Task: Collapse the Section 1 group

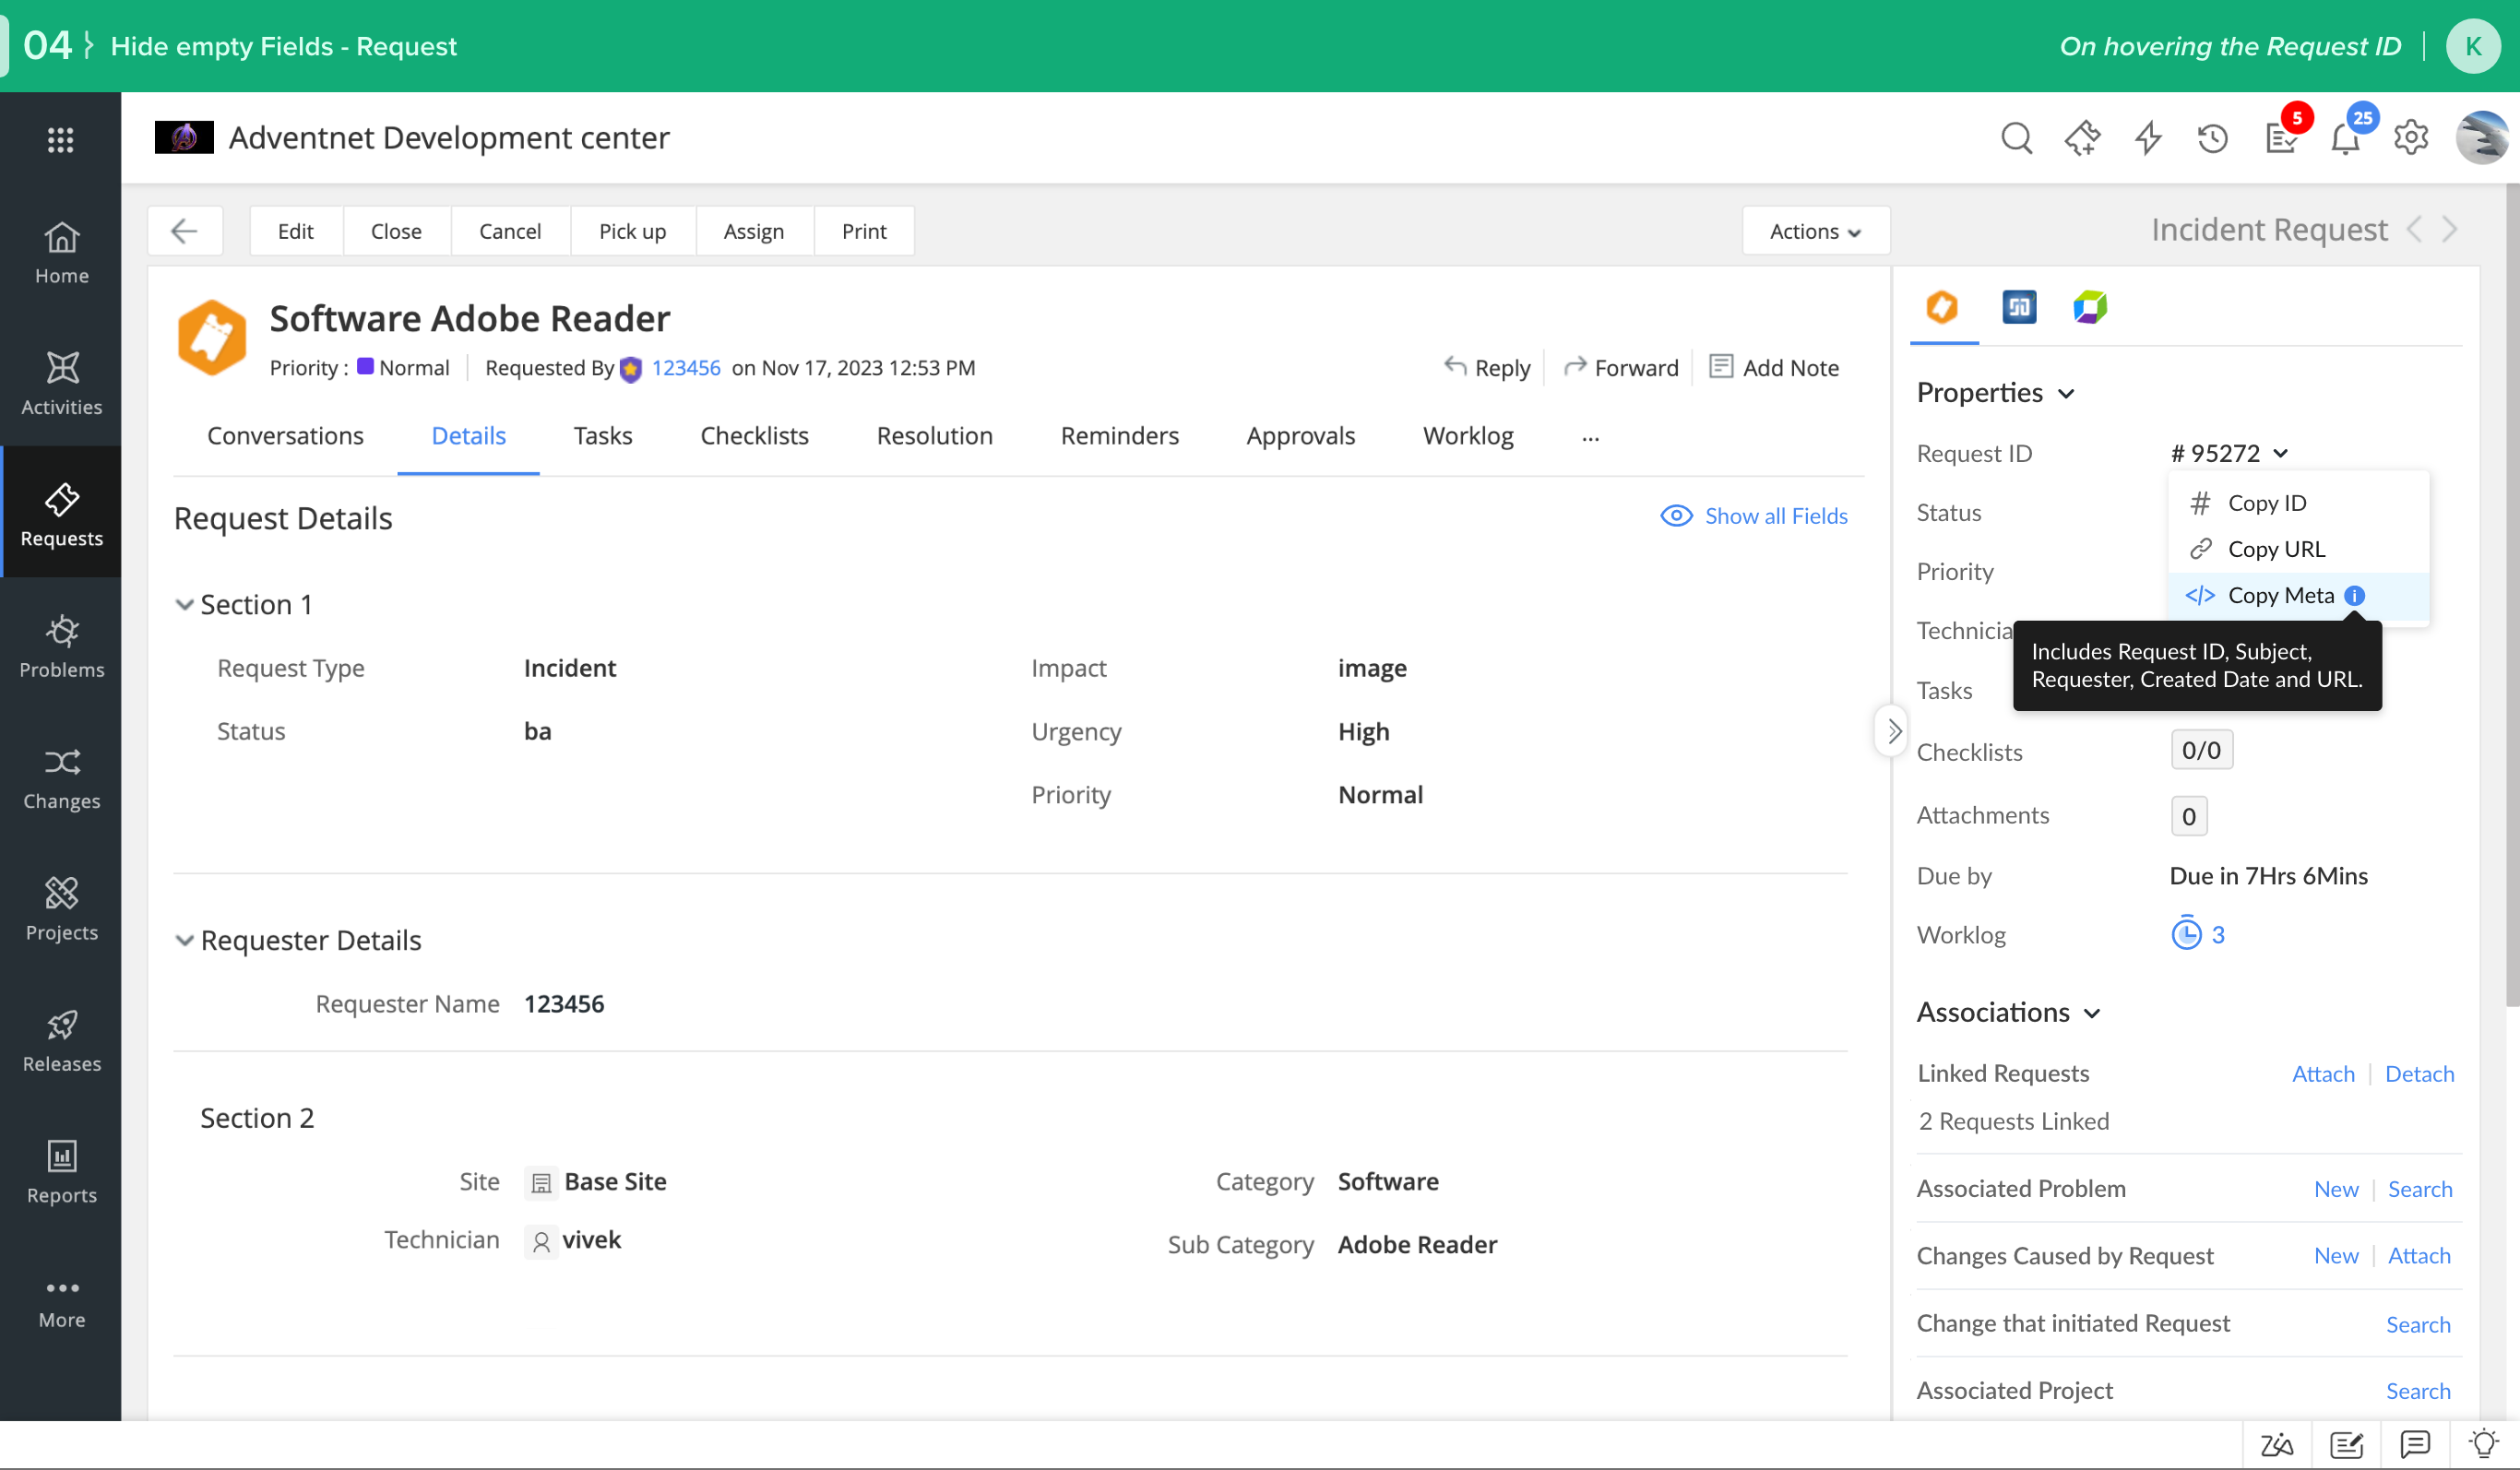Action: click(x=184, y=604)
